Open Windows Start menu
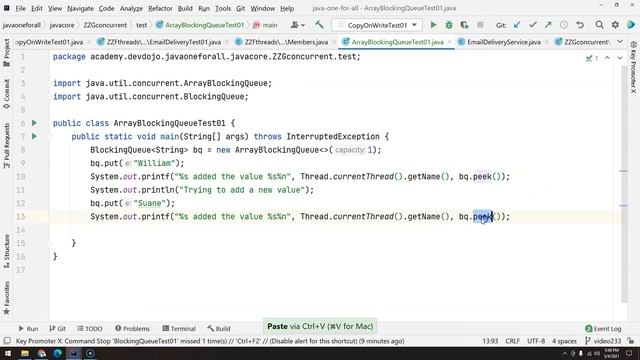The height and width of the screenshot is (360, 640). point(8,353)
